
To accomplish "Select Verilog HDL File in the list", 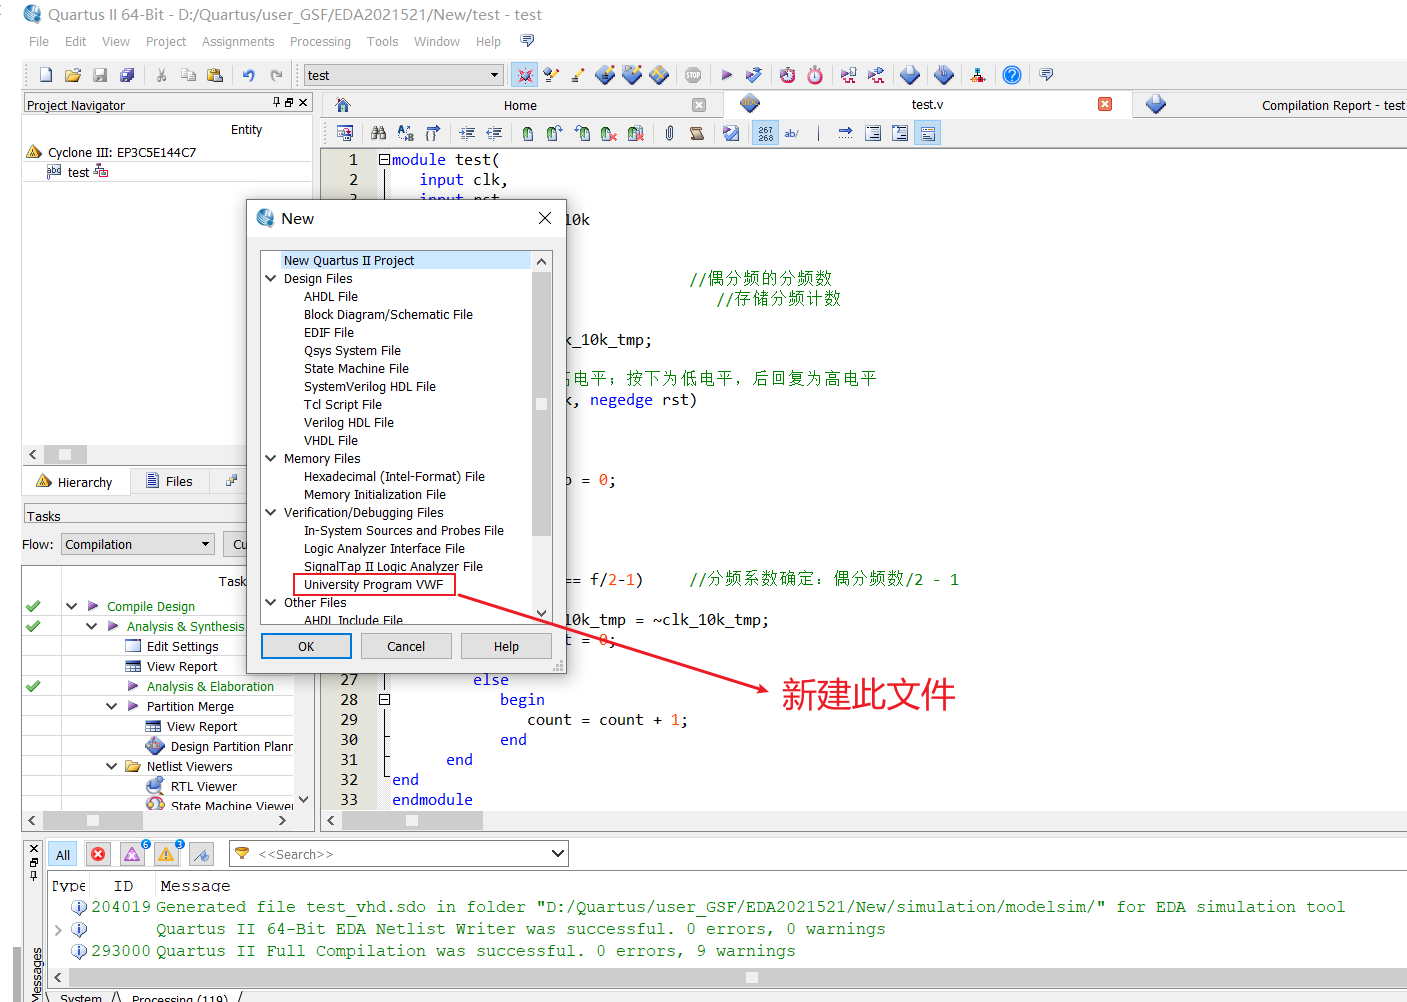I will pos(349,422).
